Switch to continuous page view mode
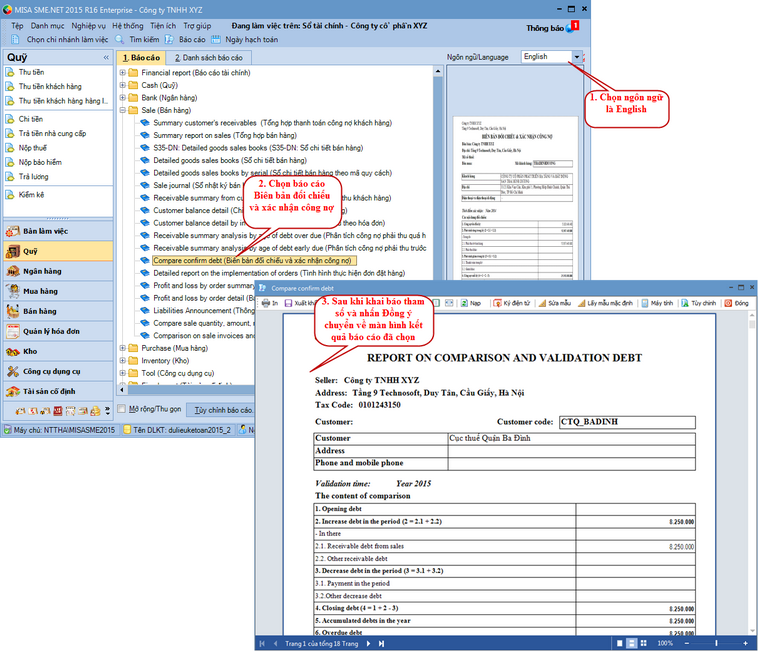 [x=631, y=643]
